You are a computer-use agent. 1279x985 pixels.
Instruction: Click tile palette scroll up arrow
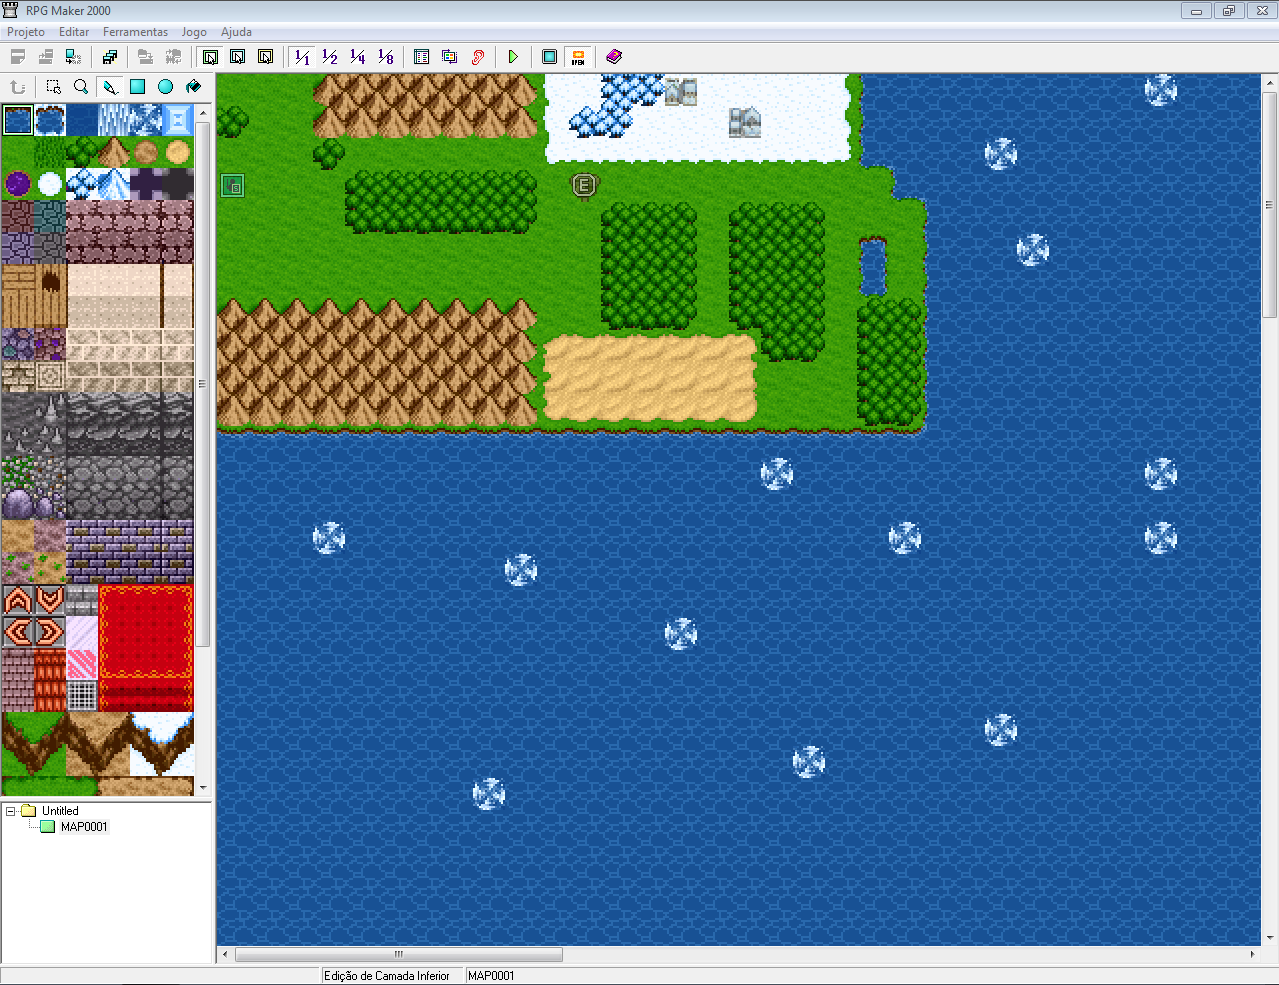click(203, 112)
